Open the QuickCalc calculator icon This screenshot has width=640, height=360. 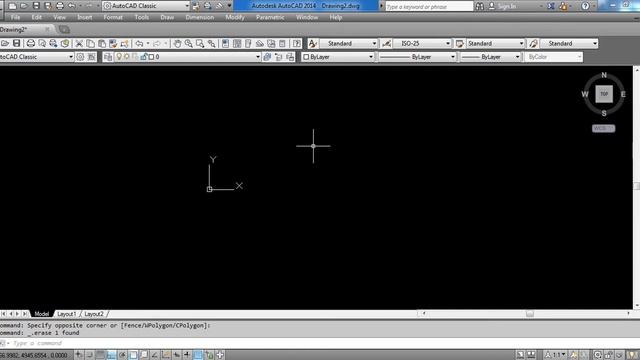(x=282, y=43)
